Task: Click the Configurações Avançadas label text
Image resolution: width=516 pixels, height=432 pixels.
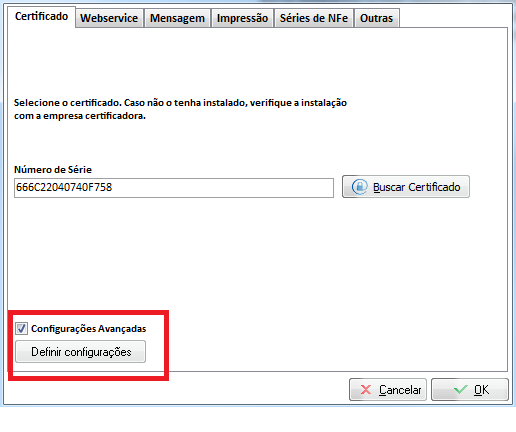Action: [89, 329]
